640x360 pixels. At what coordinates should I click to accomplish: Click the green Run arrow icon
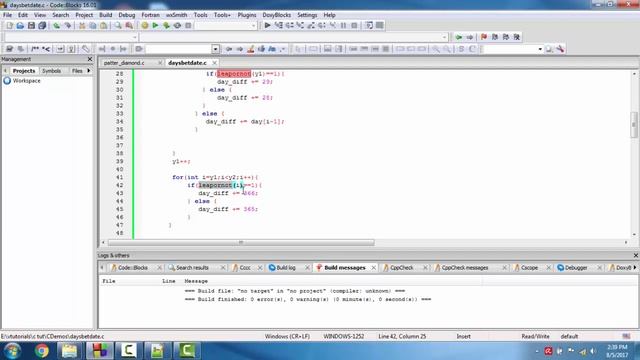155,25
